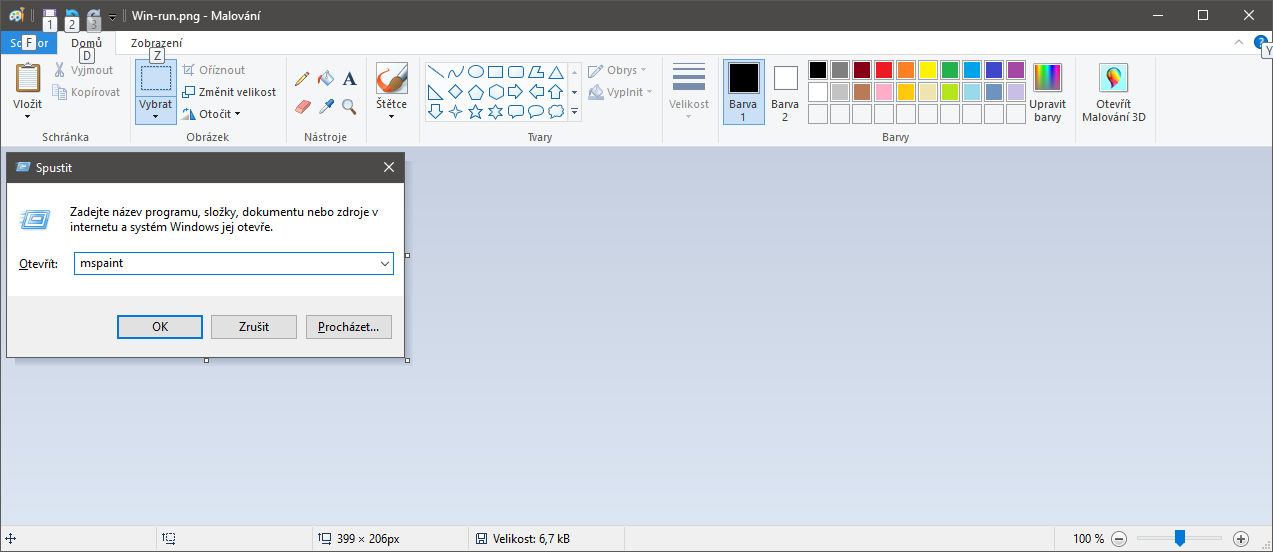Open Upravit barvy color editor
1273x552 pixels.
coord(1047,93)
